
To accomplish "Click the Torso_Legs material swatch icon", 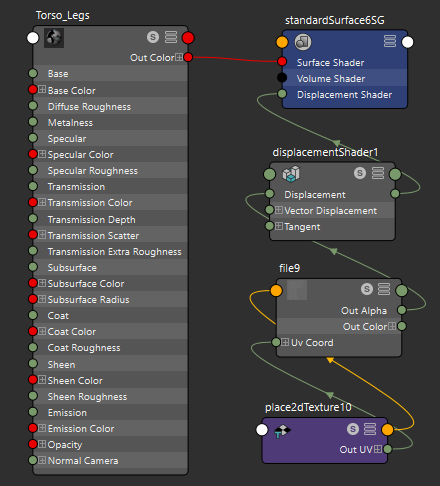I will tap(54, 38).
